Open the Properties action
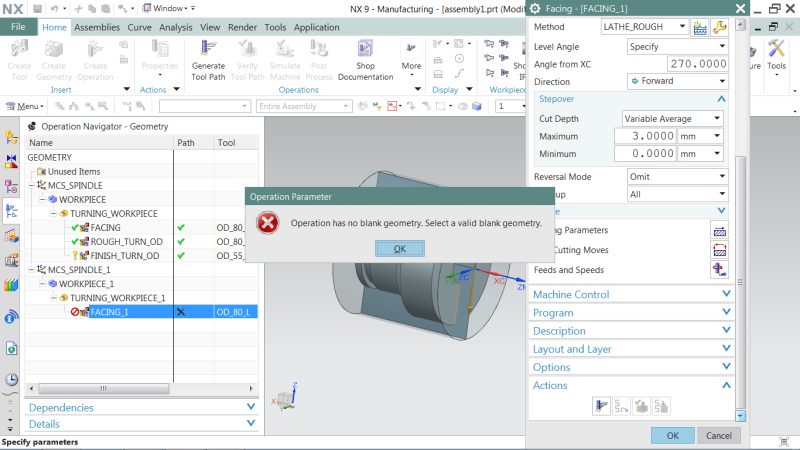Screen dimensions: 800x450 point(160,59)
